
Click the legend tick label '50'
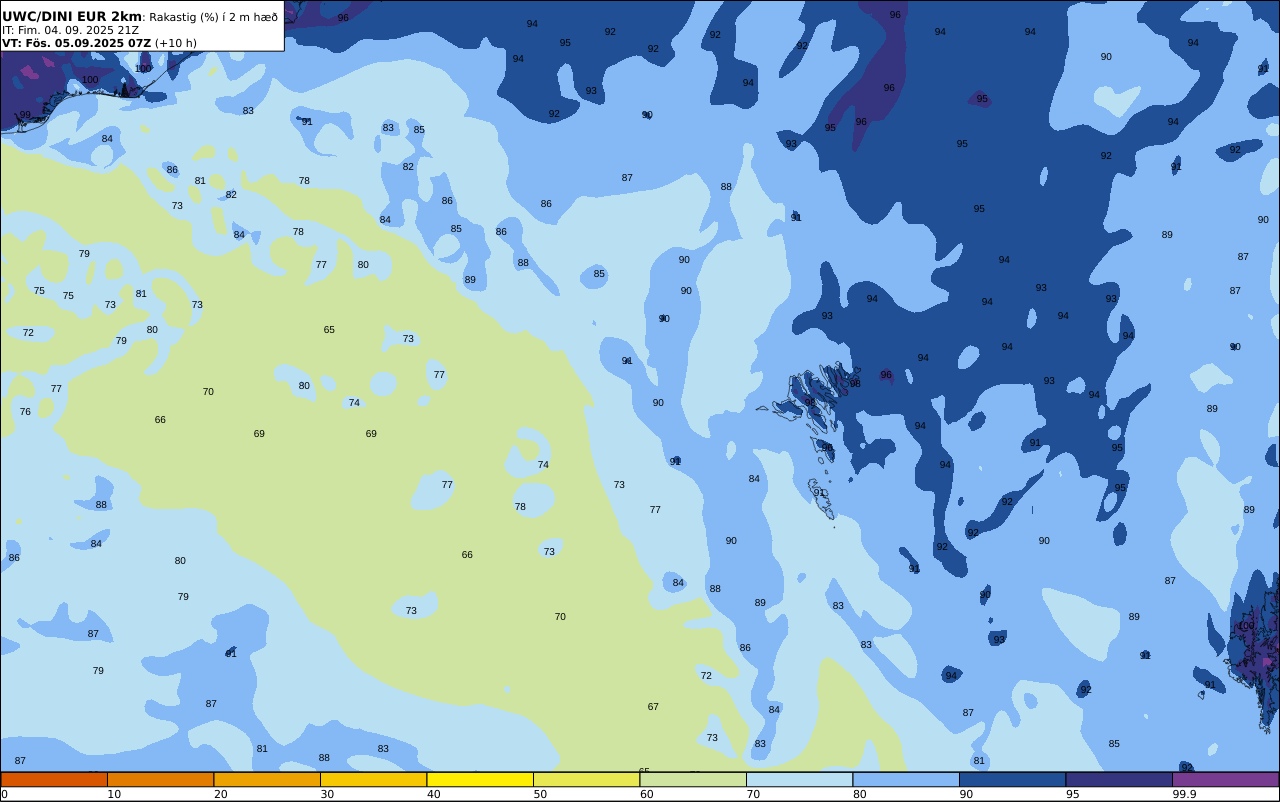(x=540, y=794)
